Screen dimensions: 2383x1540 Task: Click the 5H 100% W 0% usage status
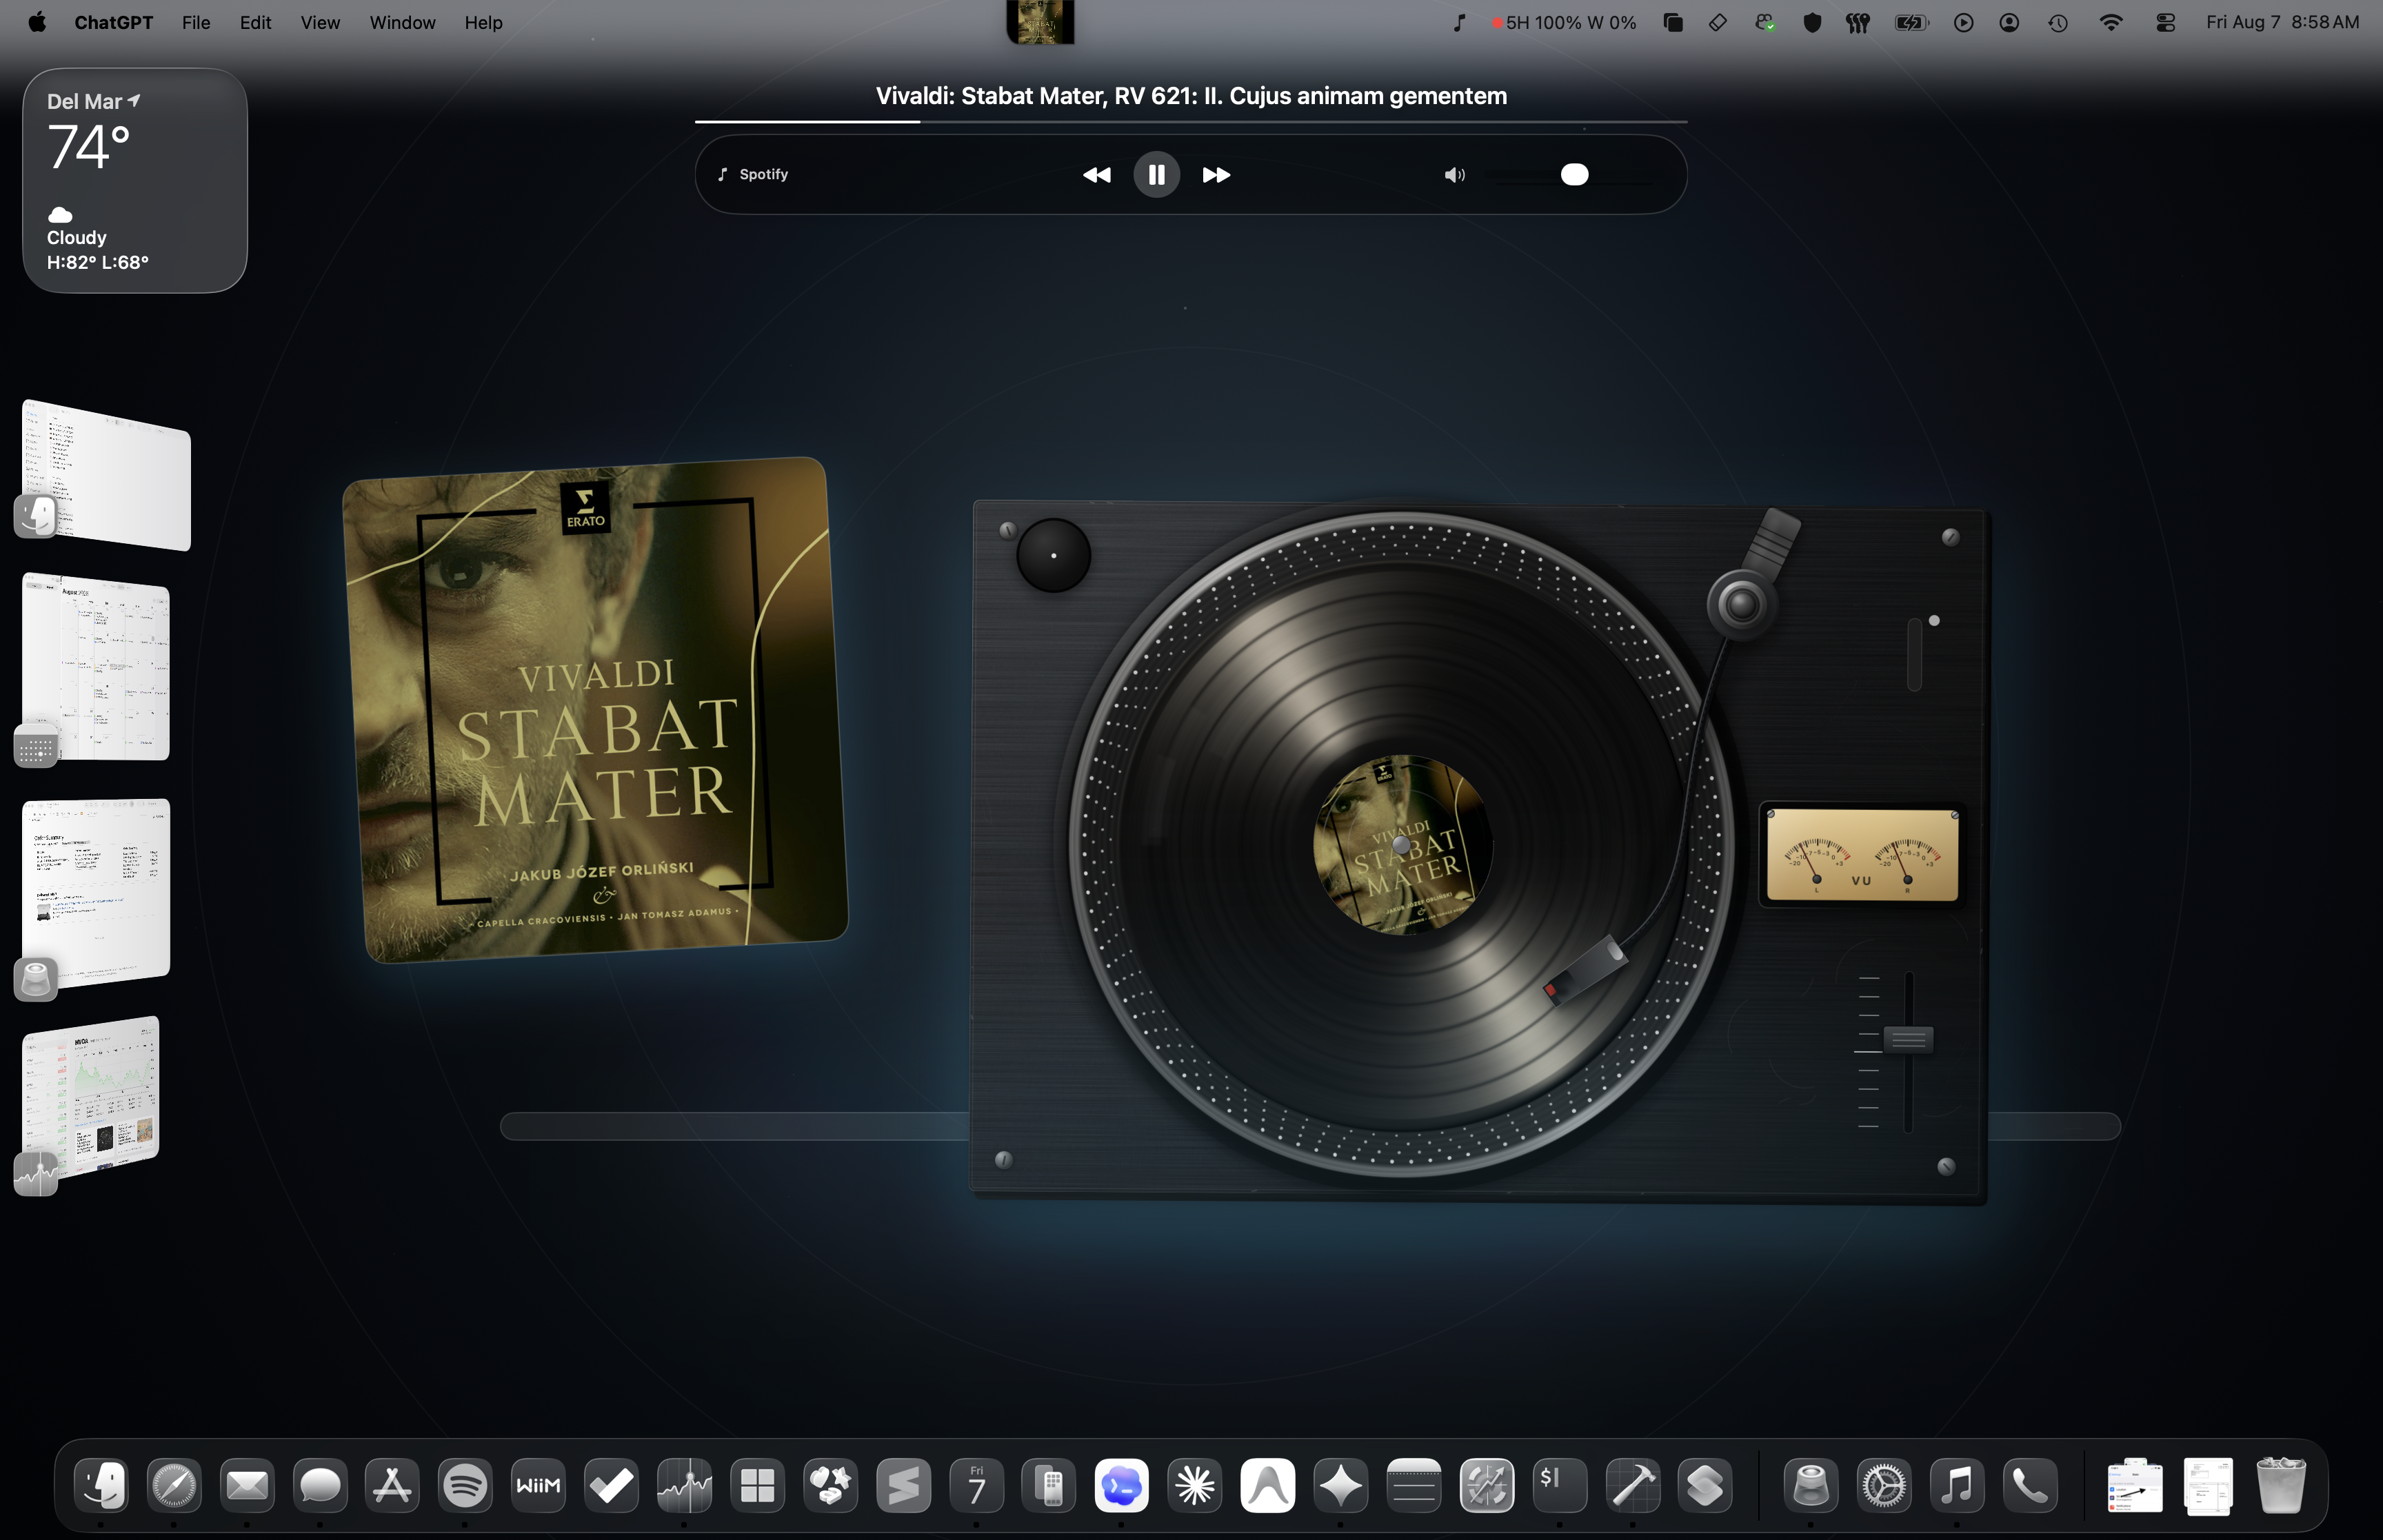1564,22
